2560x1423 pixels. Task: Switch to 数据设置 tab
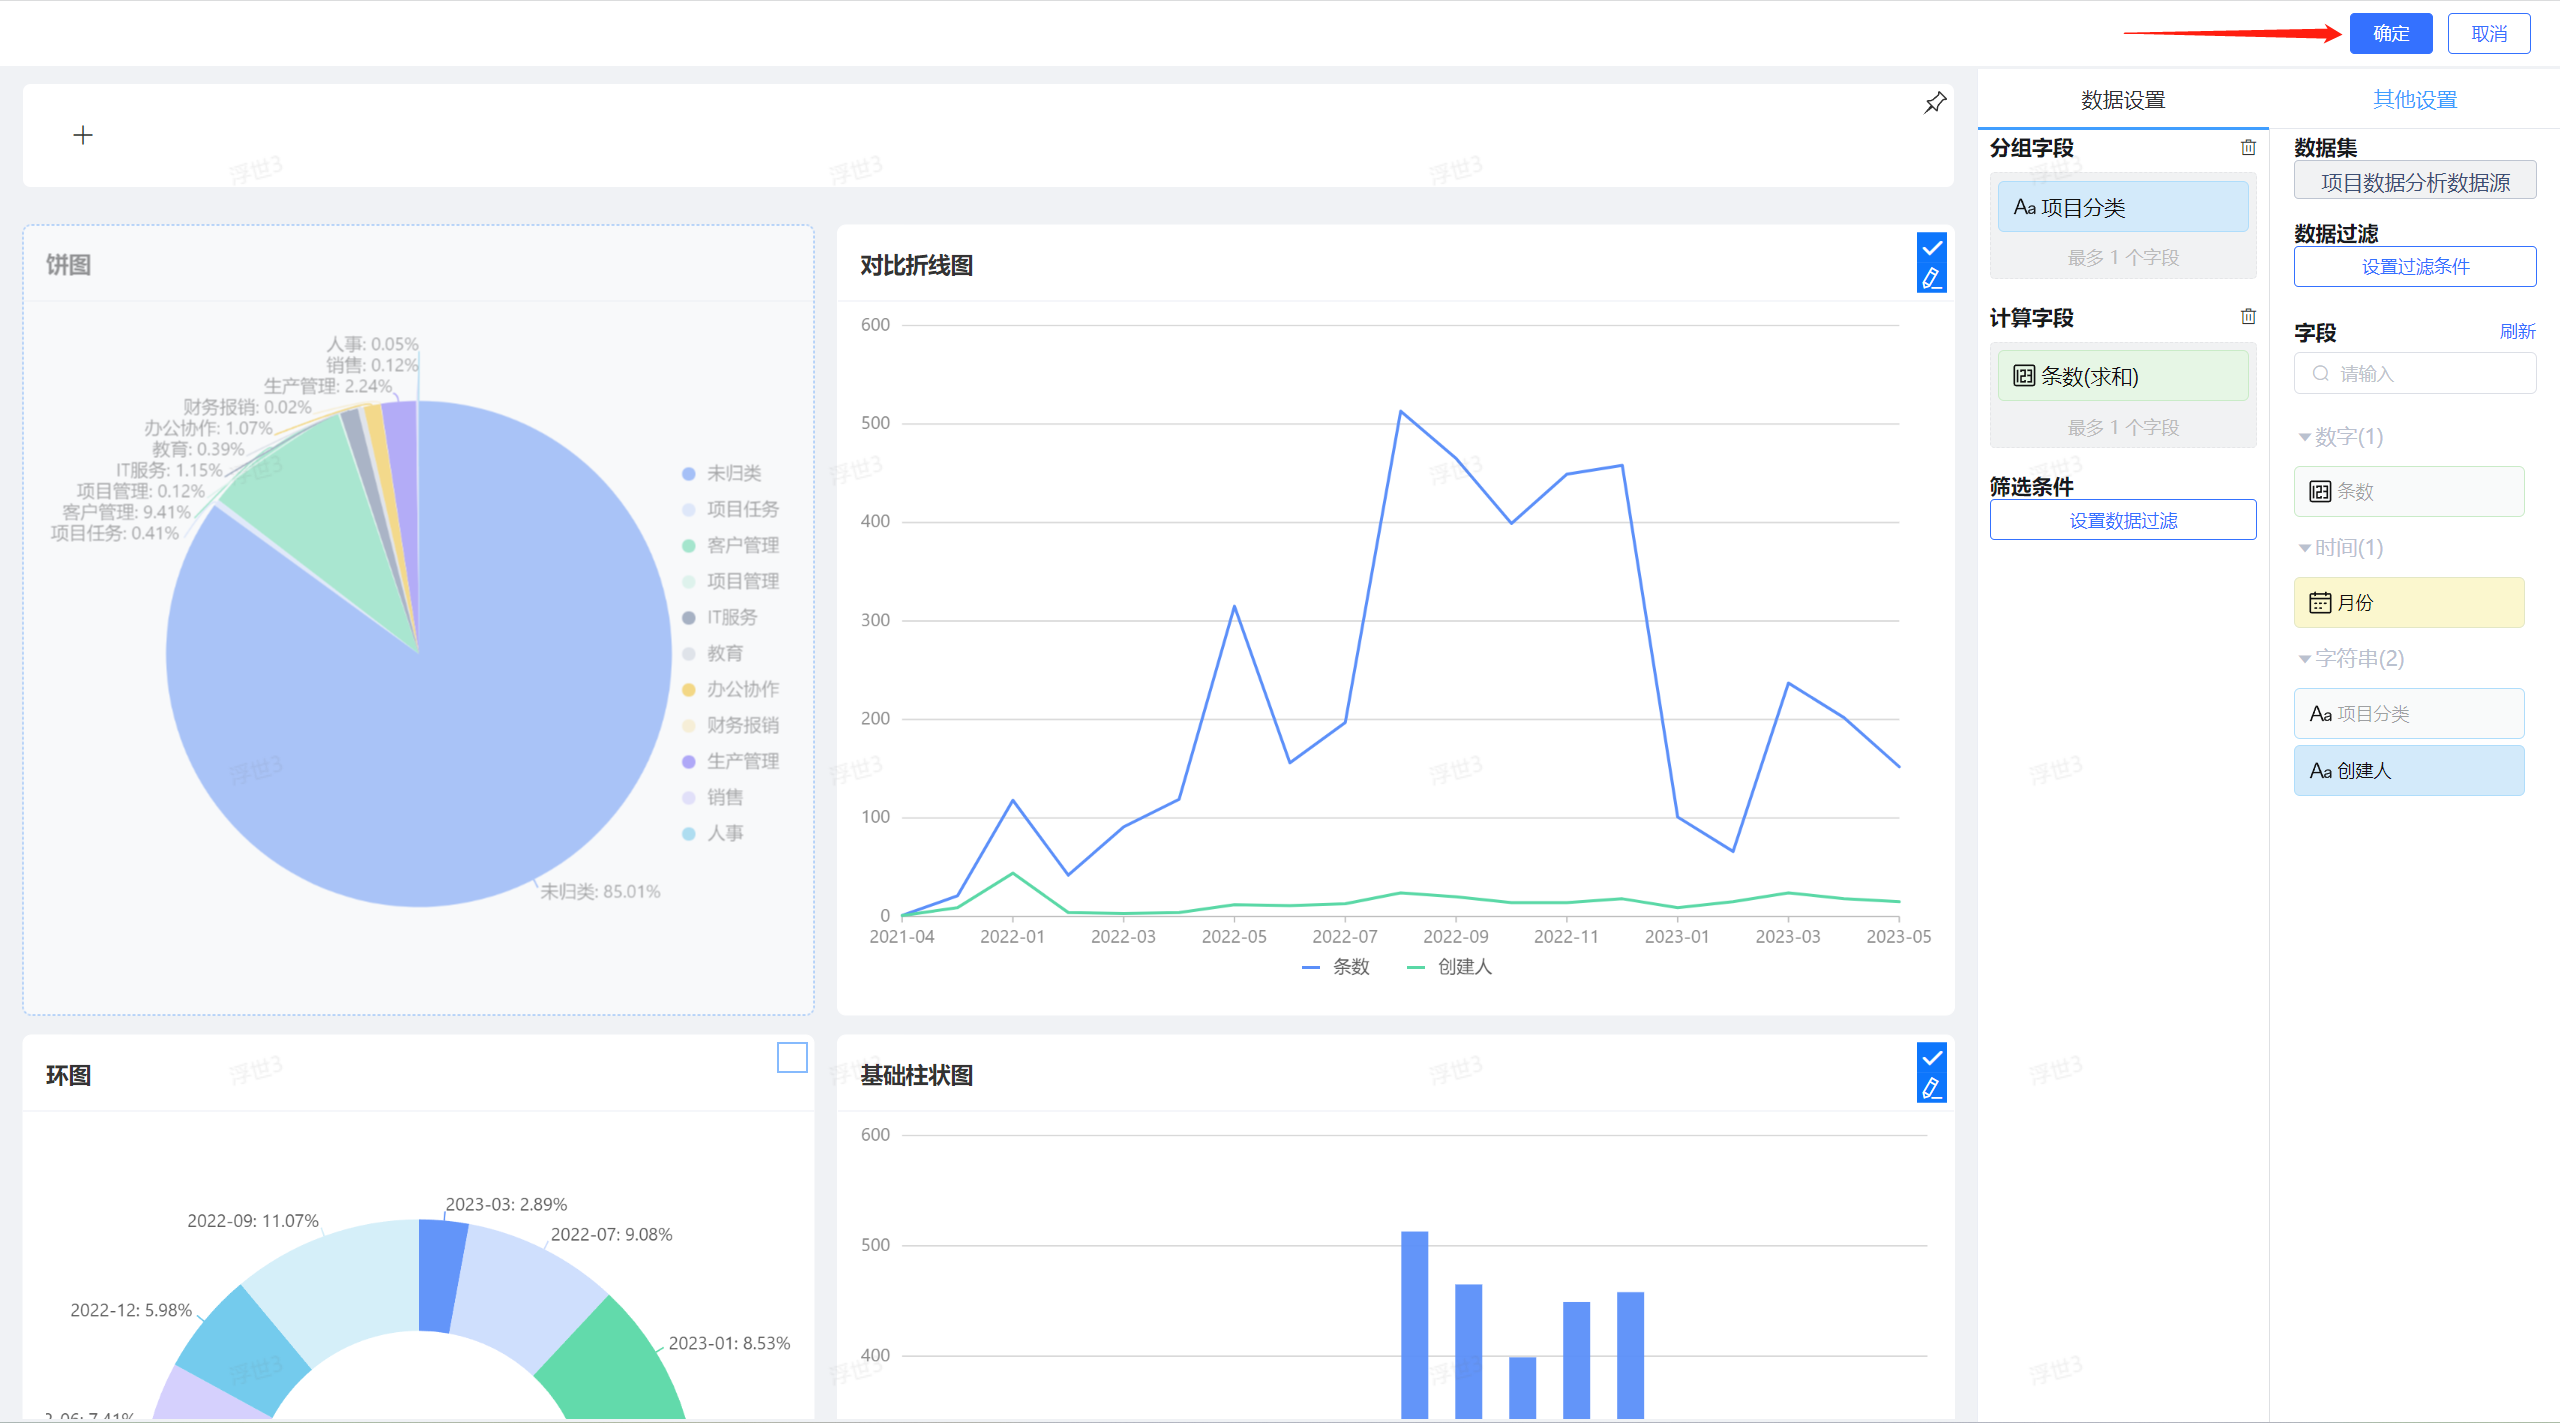[x=2123, y=100]
